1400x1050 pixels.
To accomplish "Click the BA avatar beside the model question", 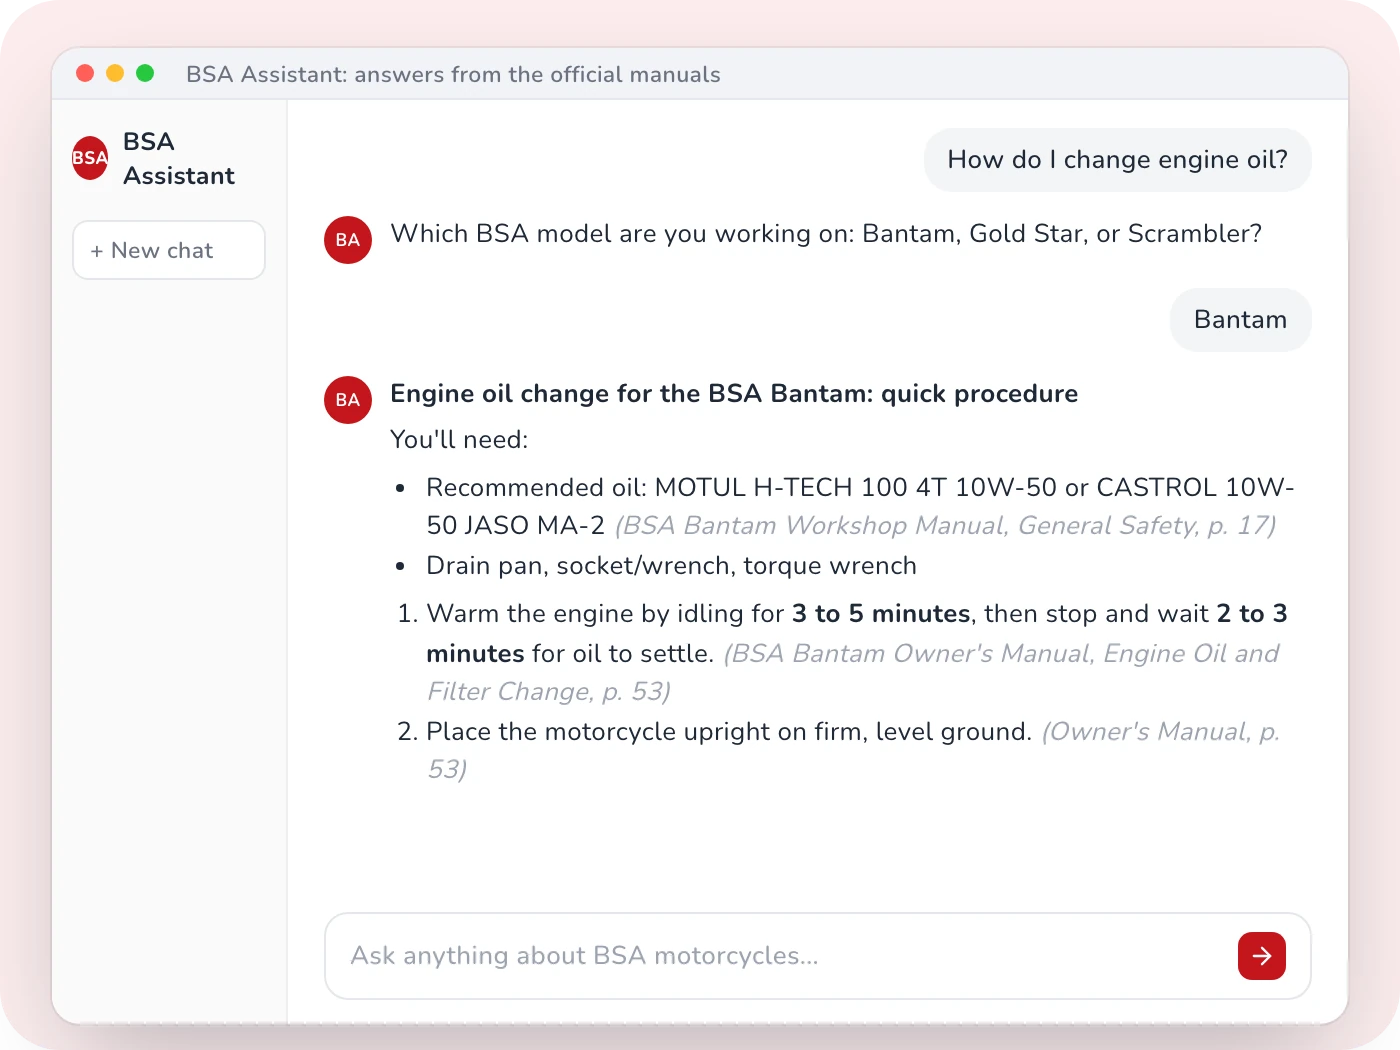I will click(x=348, y=240).
